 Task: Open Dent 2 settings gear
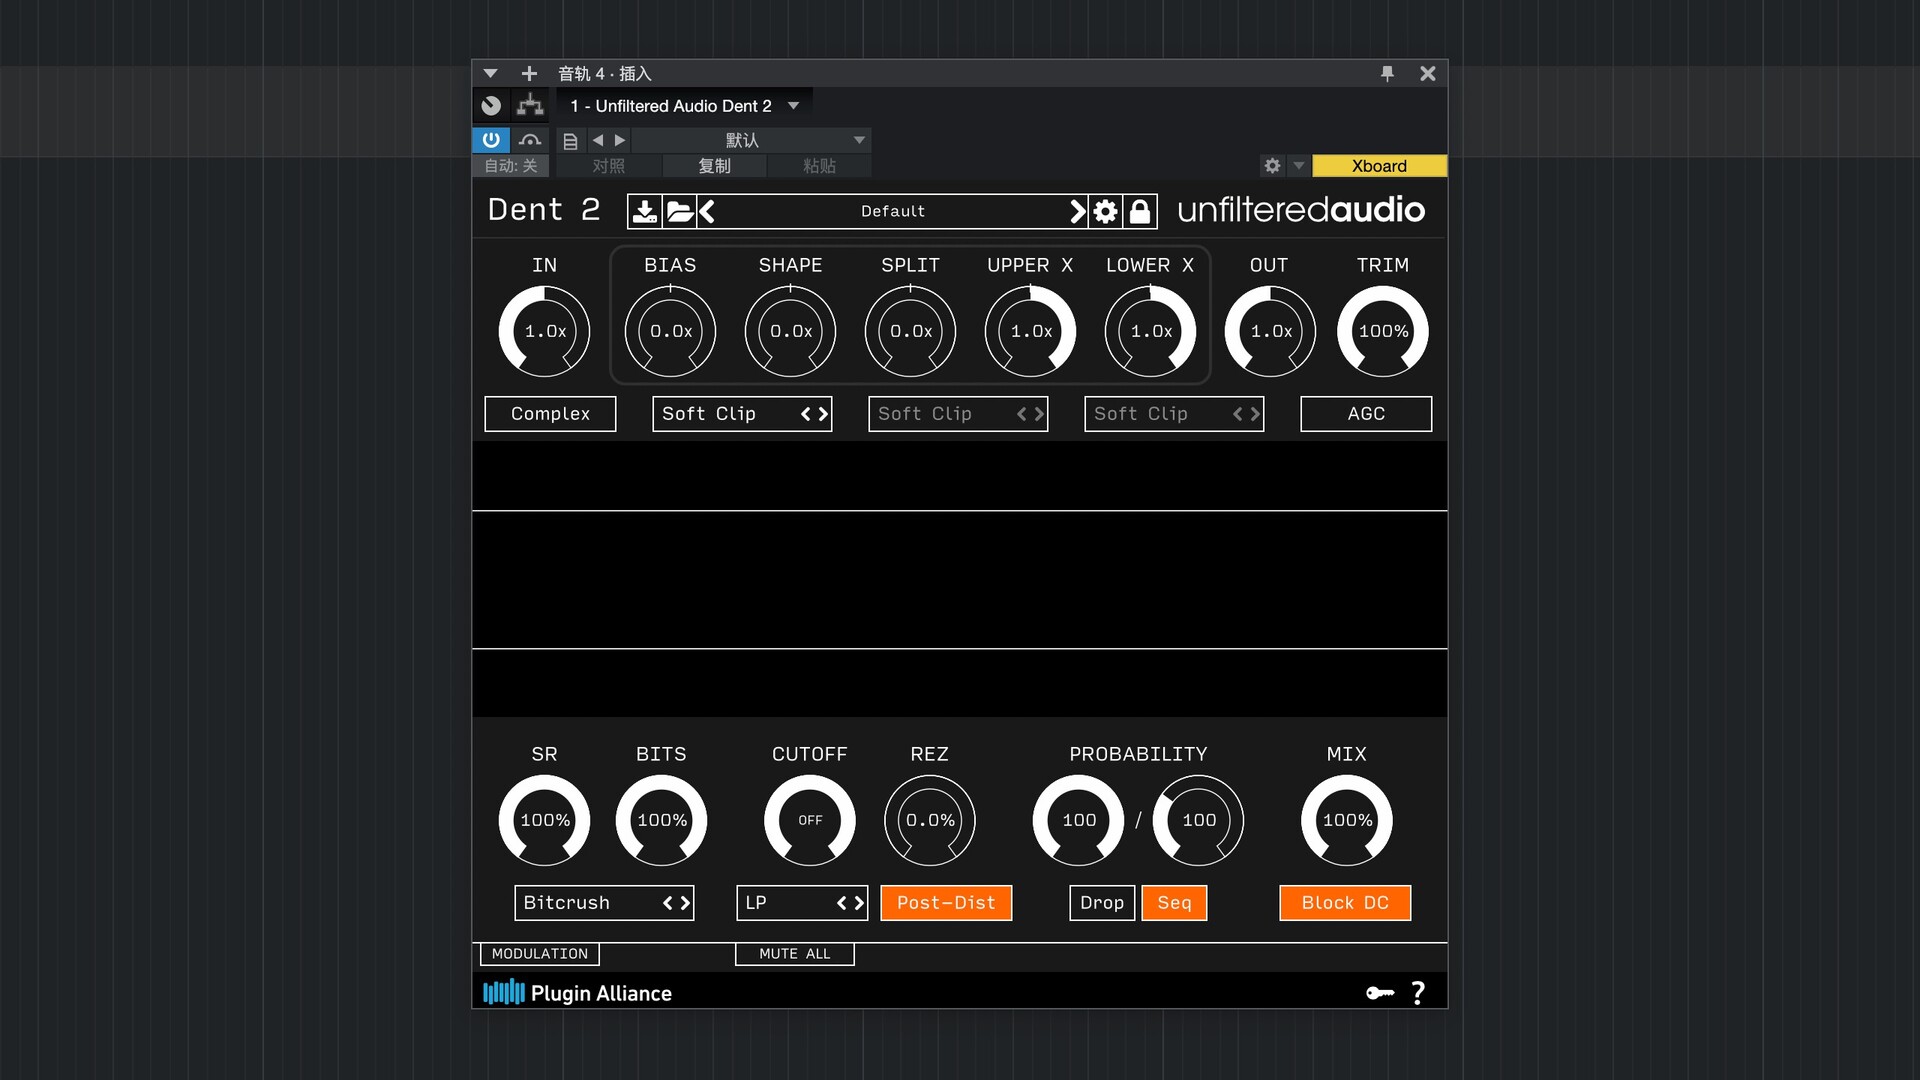coord(1105,211)
